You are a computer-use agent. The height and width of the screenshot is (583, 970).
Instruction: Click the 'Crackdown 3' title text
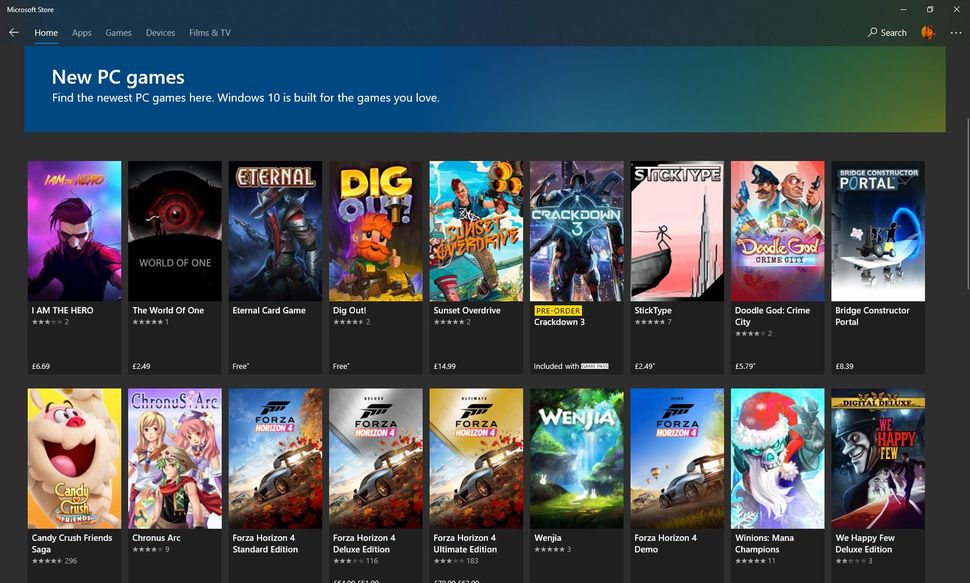(559, 322)
